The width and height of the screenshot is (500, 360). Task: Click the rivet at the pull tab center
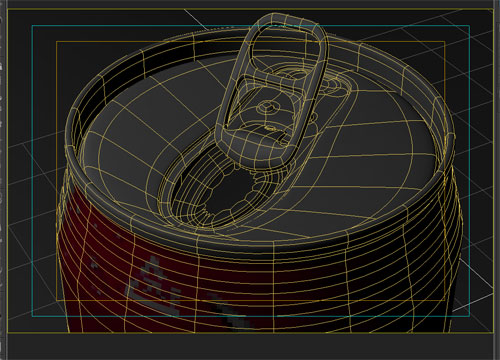(266, 106)
